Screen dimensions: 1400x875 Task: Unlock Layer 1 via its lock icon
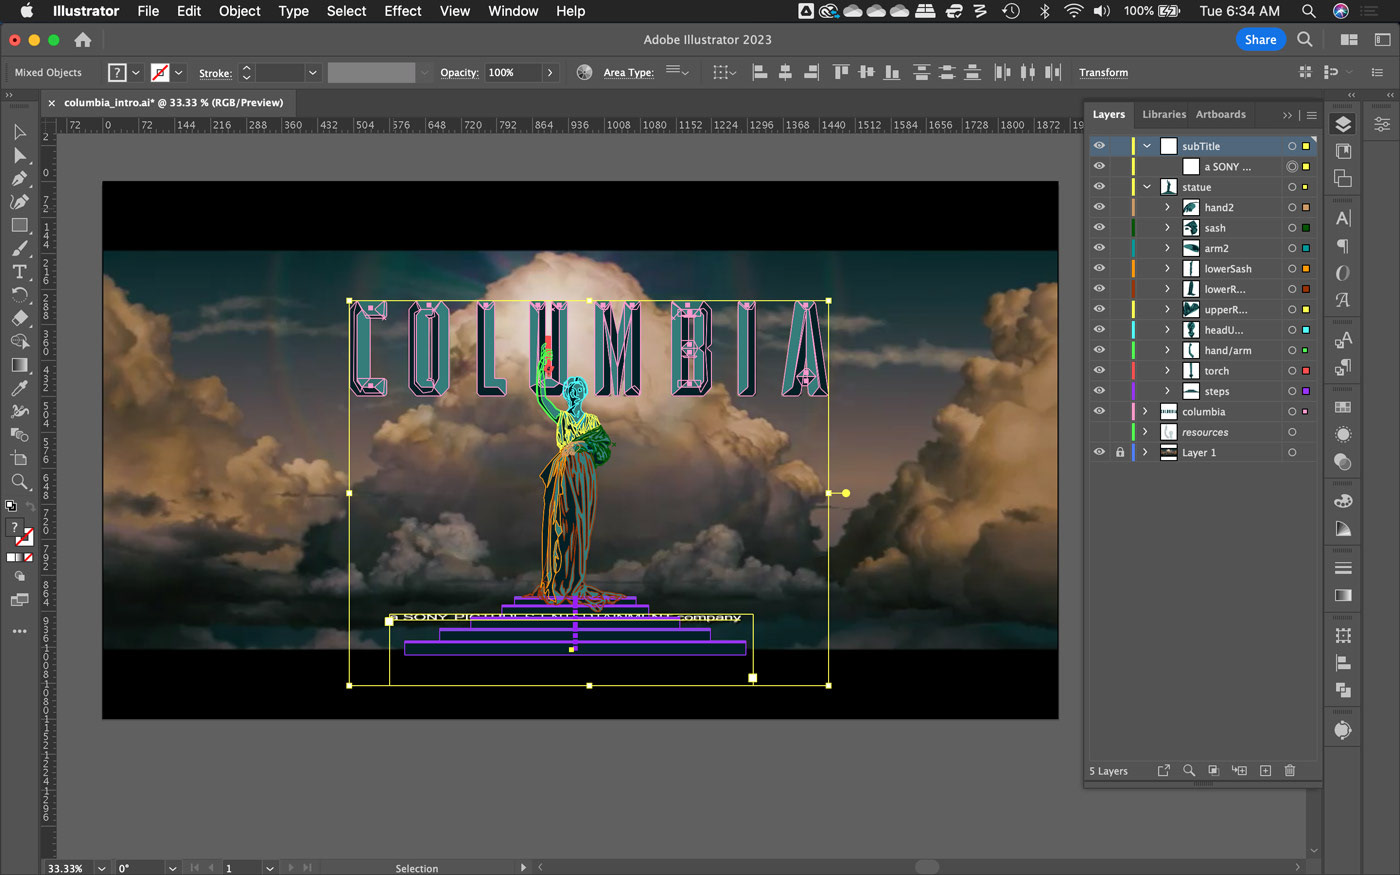click(x=1120, y=452)
